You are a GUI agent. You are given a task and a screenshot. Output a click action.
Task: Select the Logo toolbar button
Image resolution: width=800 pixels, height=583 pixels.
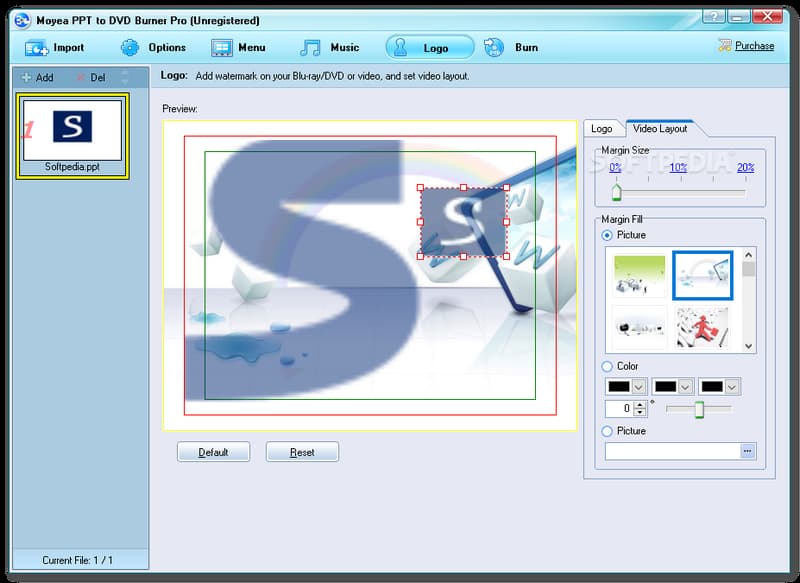click(430, 48)
